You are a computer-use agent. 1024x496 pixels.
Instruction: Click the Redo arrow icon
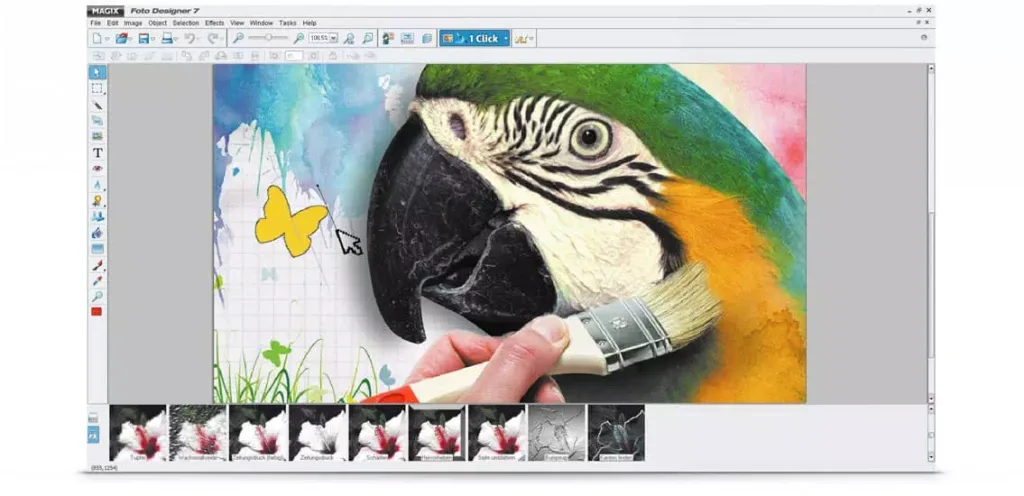pyautogui.click(x=212, y=39)
